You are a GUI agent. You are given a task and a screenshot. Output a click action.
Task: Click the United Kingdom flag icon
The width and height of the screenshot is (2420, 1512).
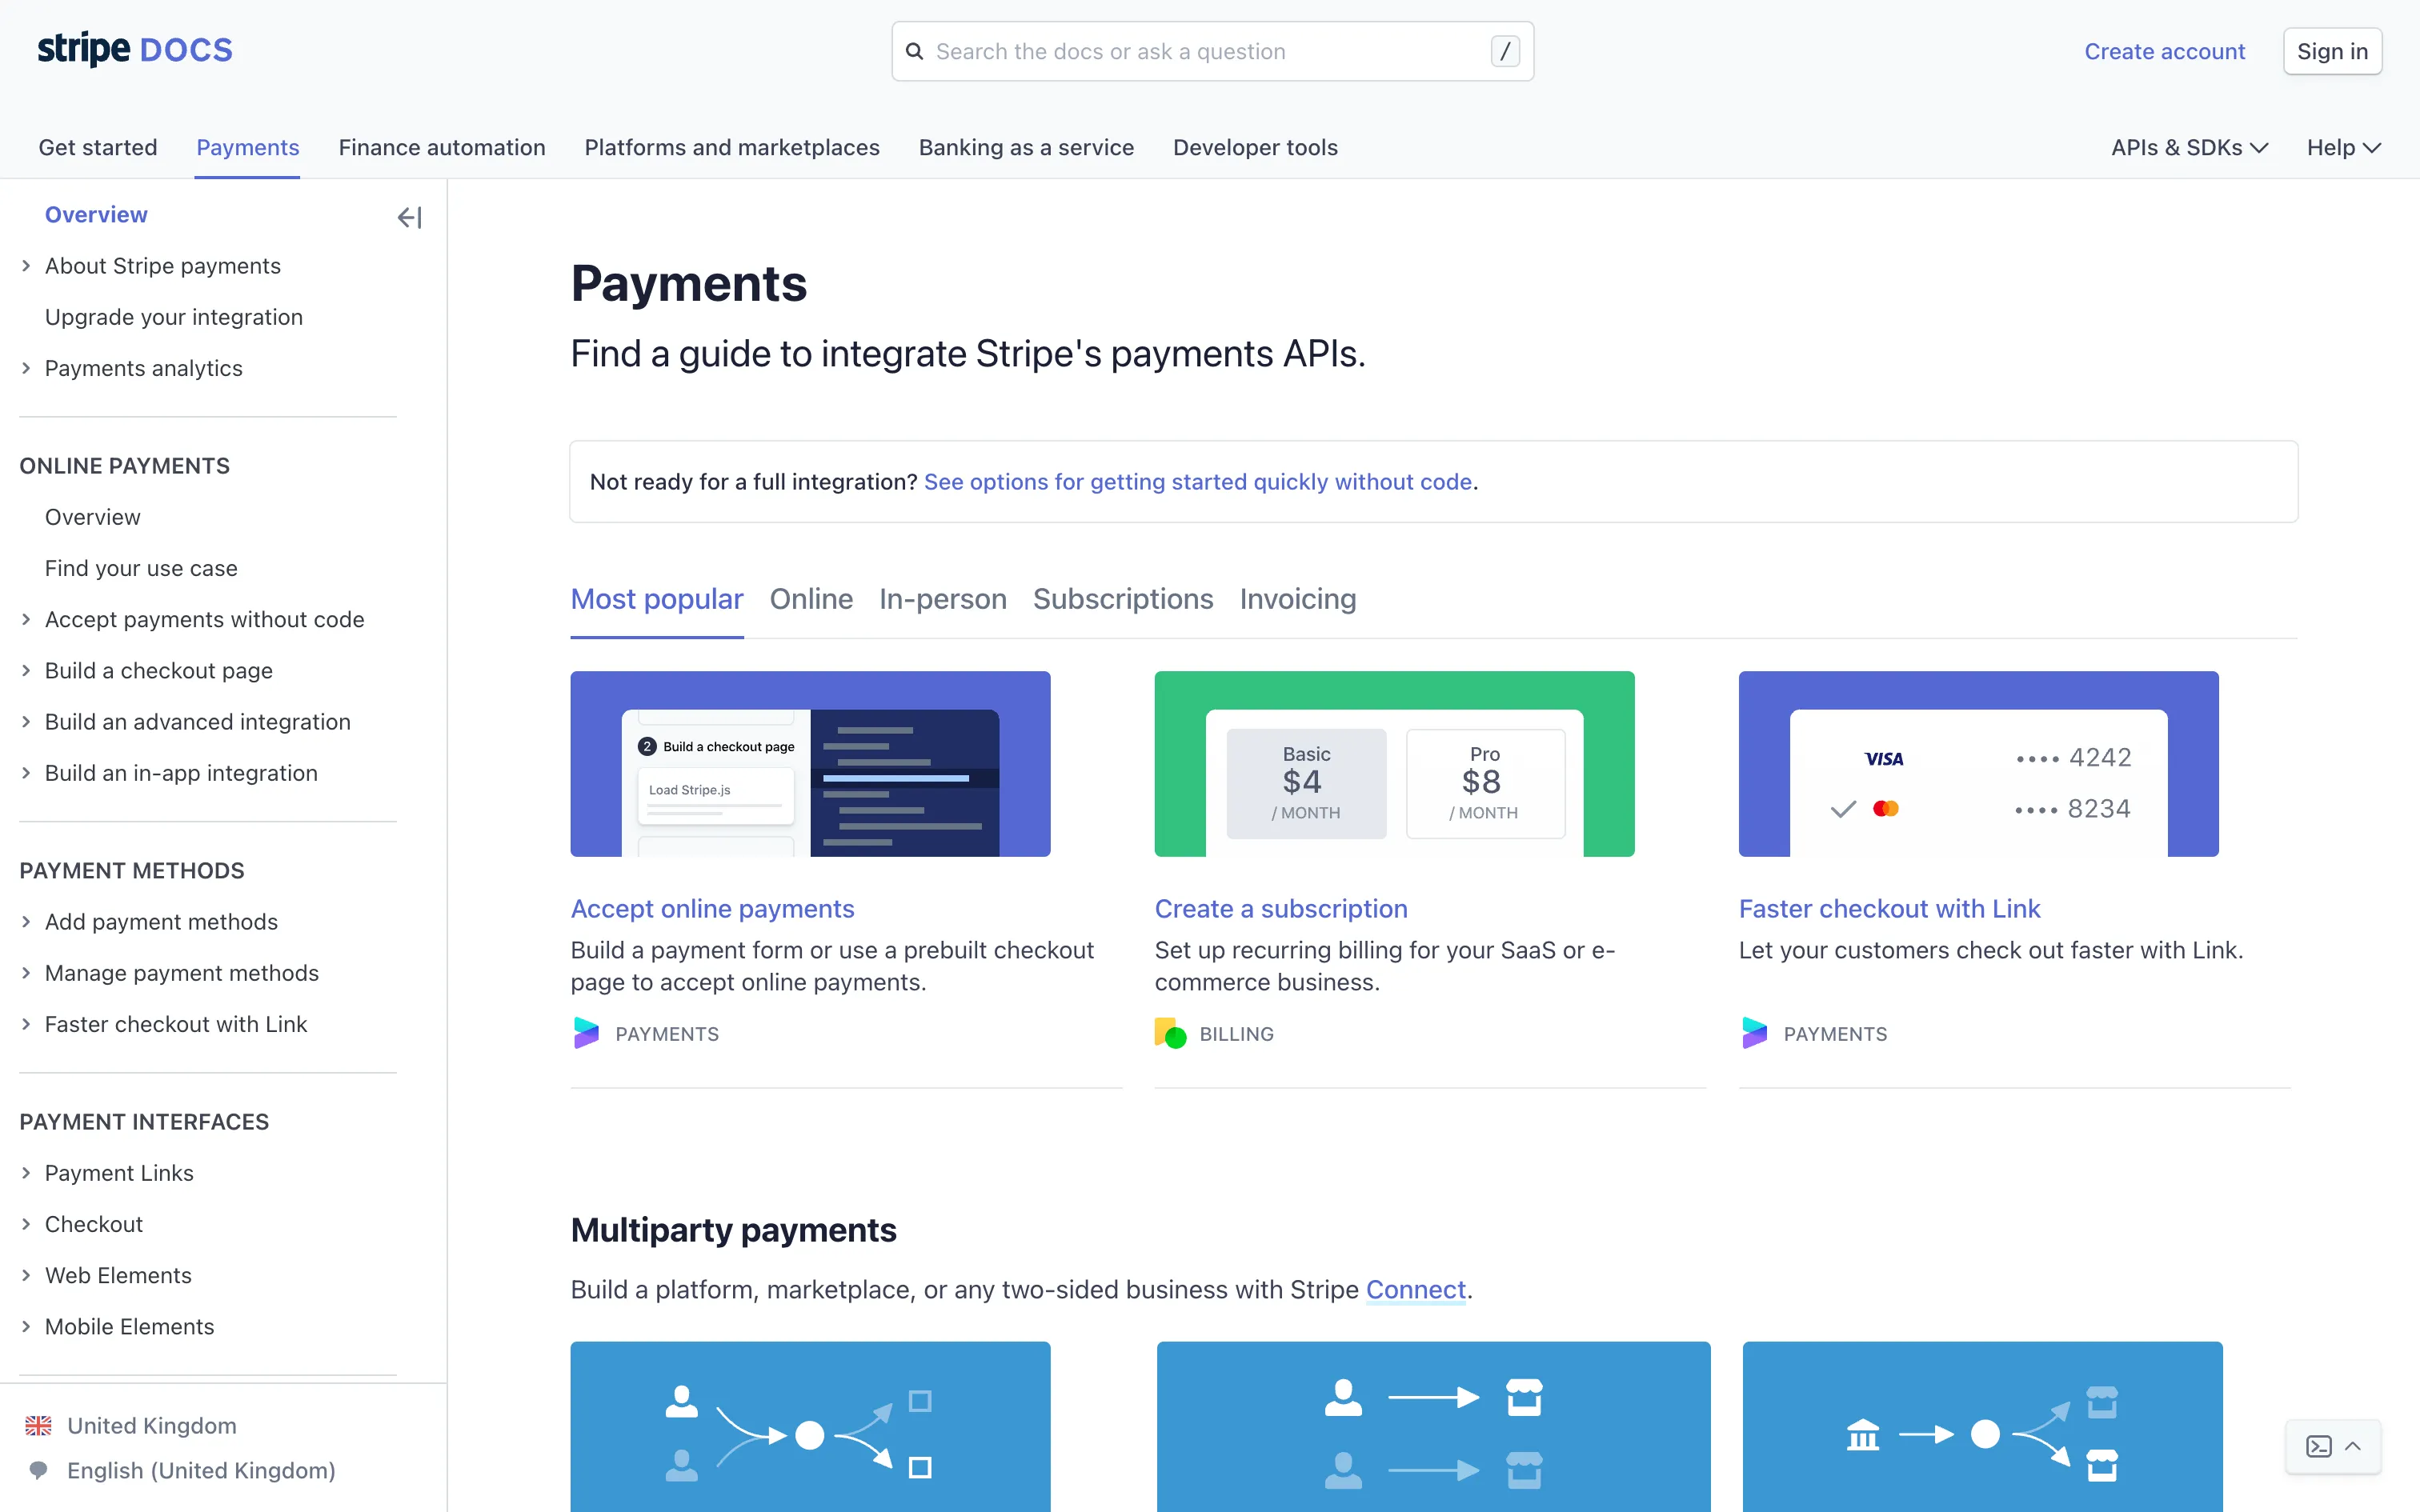(x=38, y=1425)
